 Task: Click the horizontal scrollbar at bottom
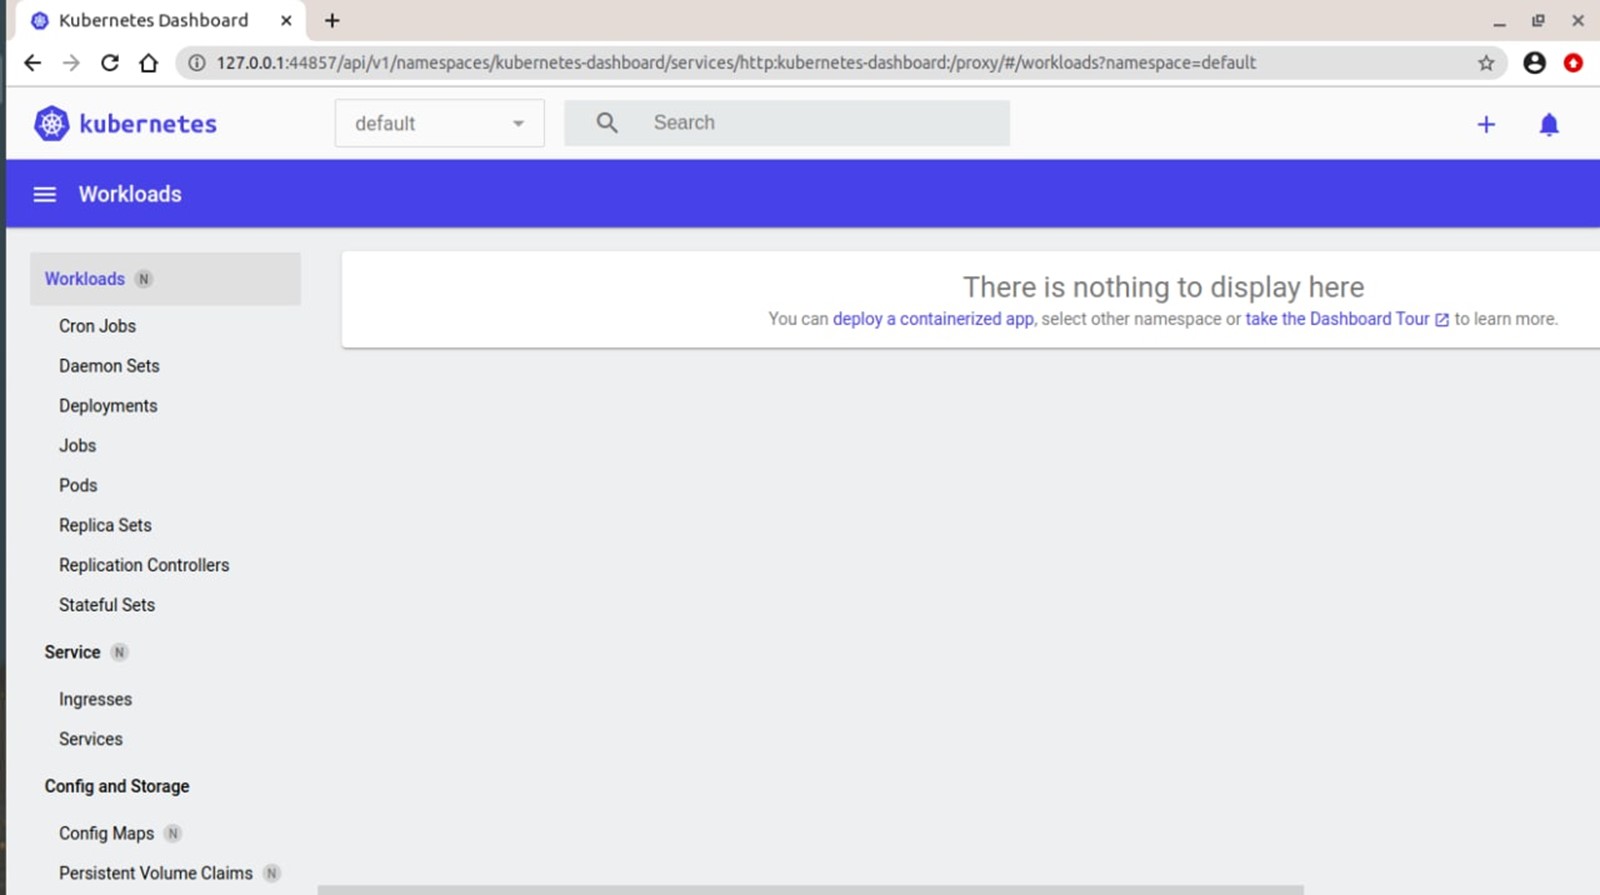(x=810, y=889)
